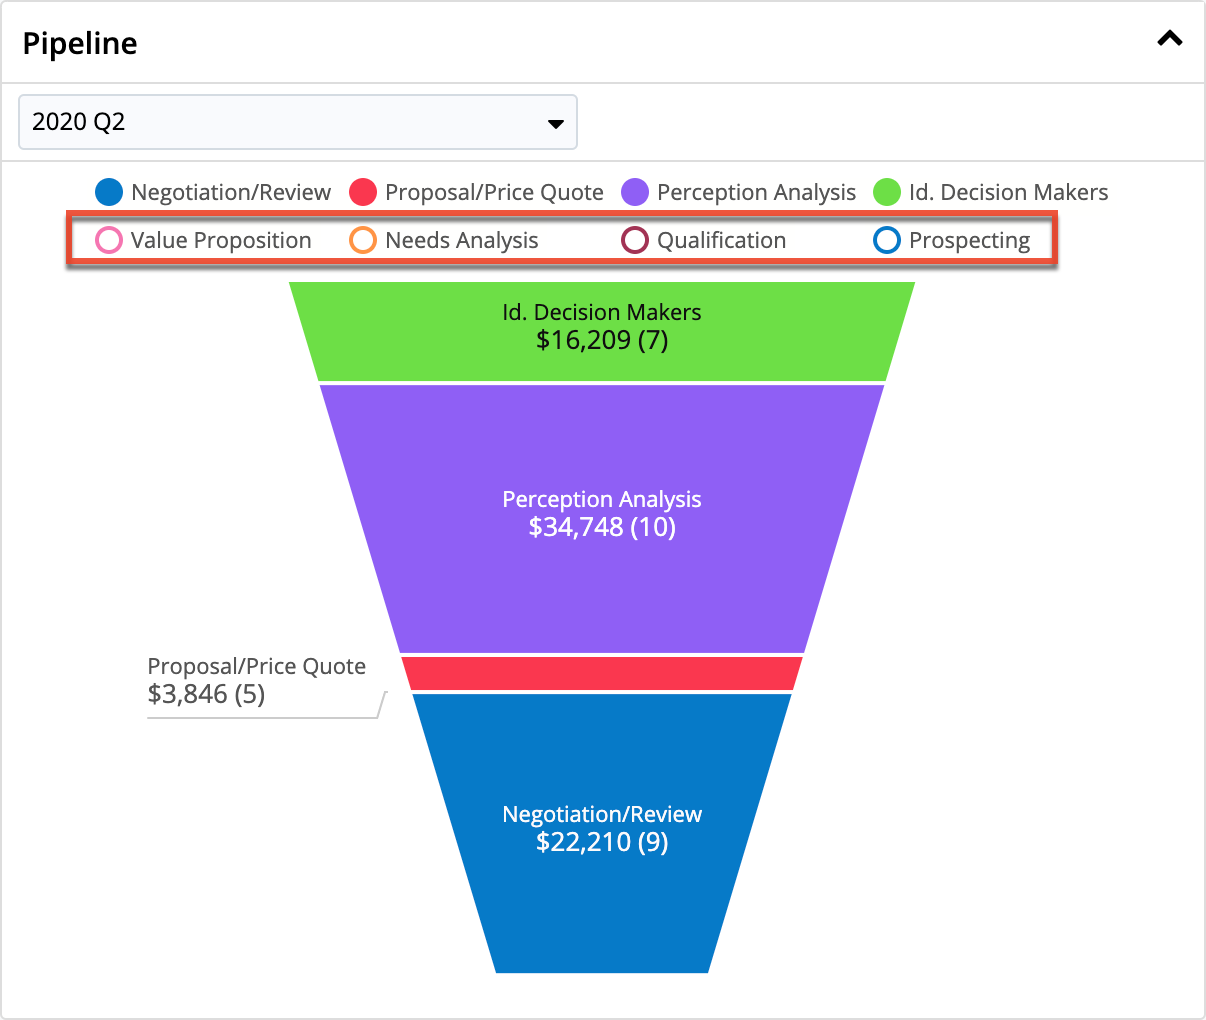1206x1020 pixels.
Task: Enable the Prospecting legend circle
Action: click(887, 240)
